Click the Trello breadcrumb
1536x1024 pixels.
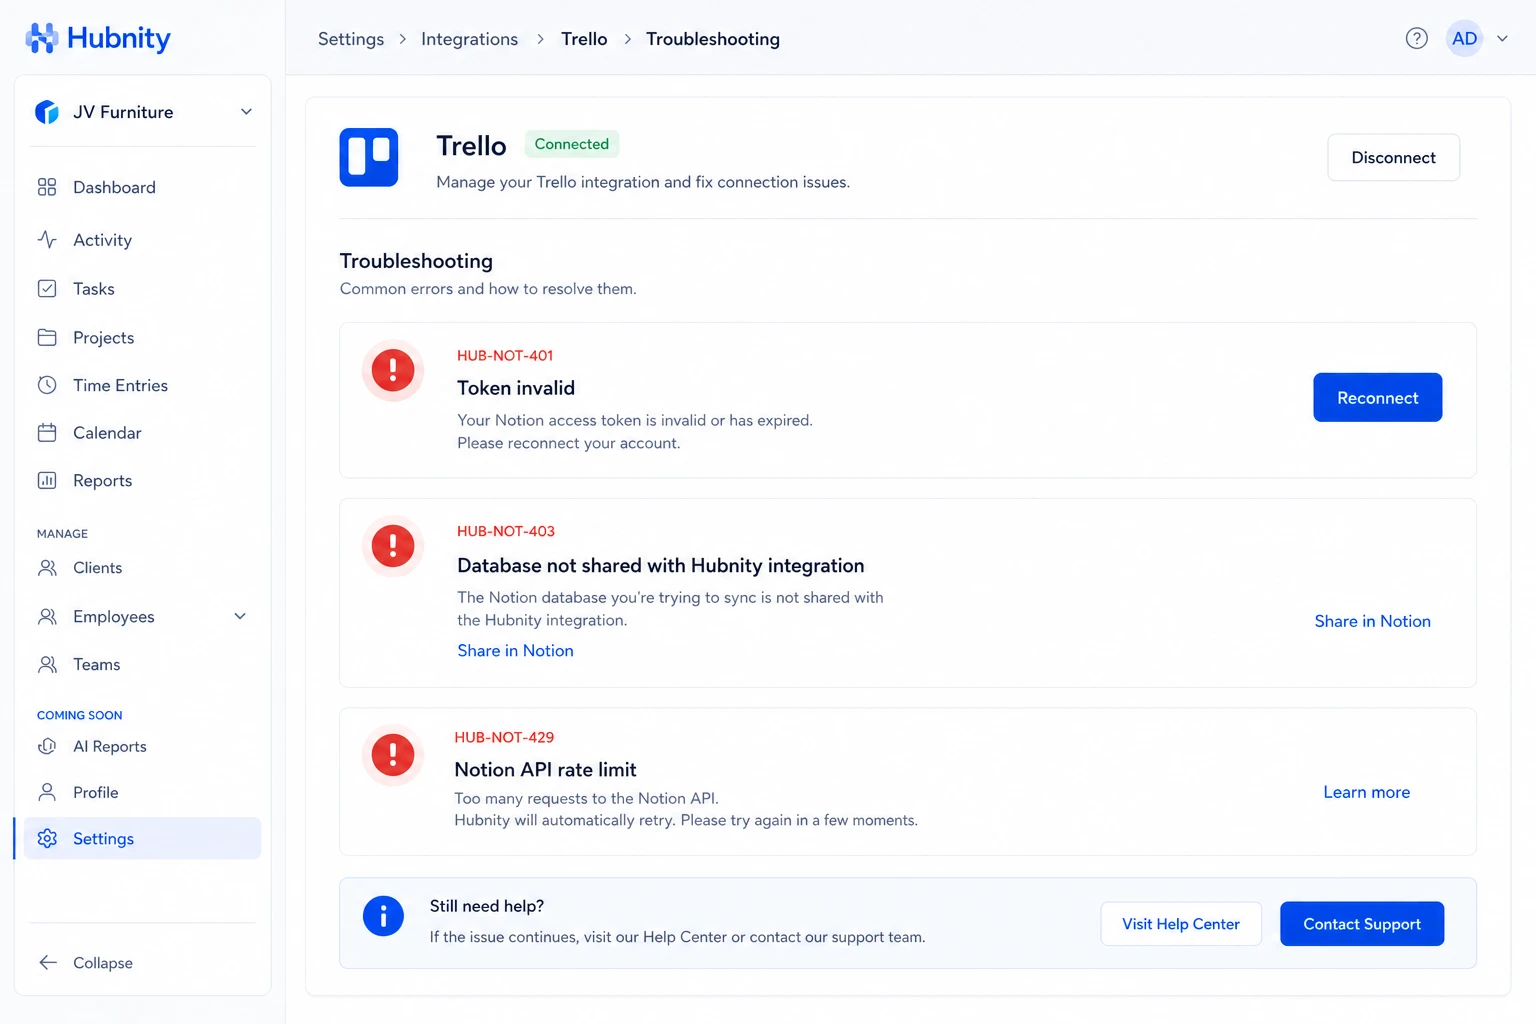coord(584,39)
